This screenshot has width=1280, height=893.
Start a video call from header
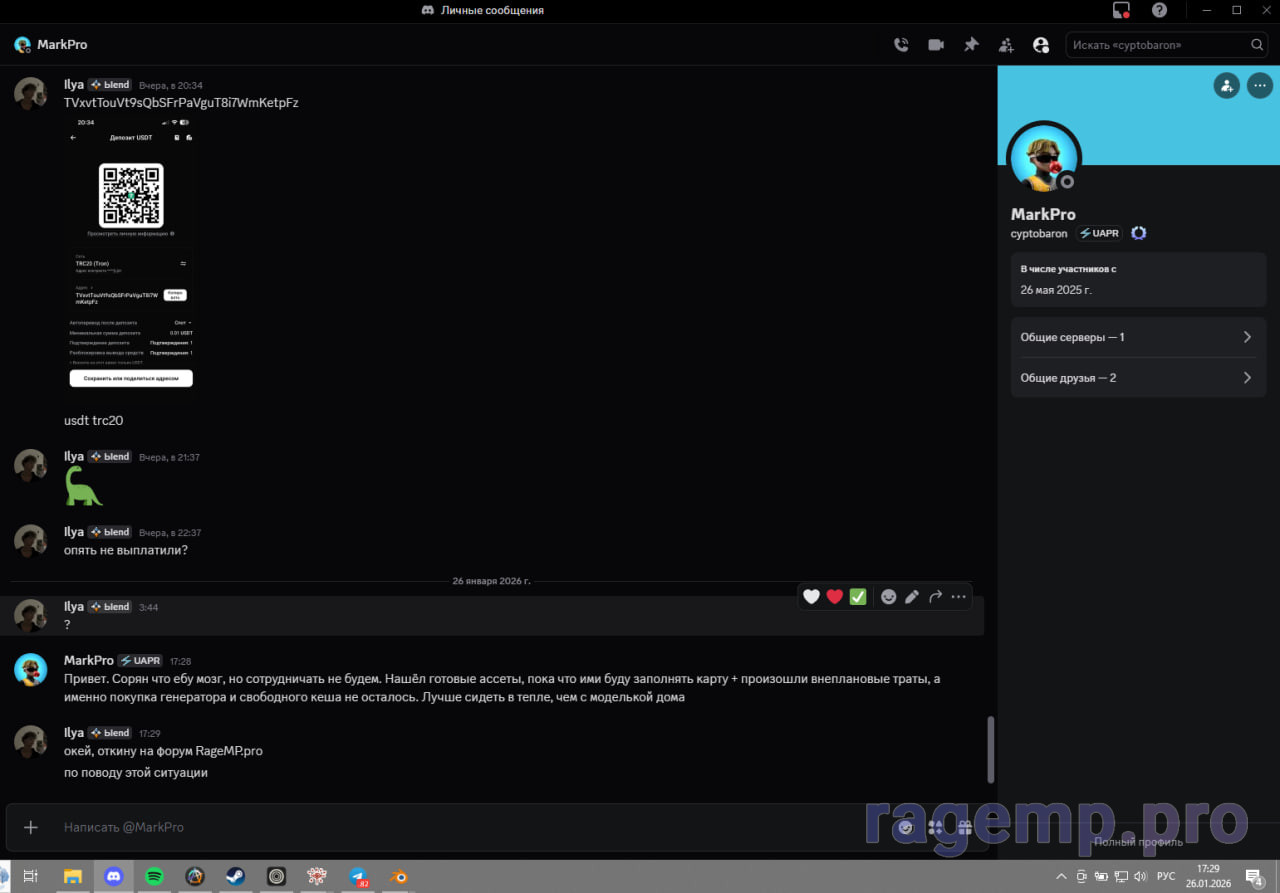click(936, 45)
